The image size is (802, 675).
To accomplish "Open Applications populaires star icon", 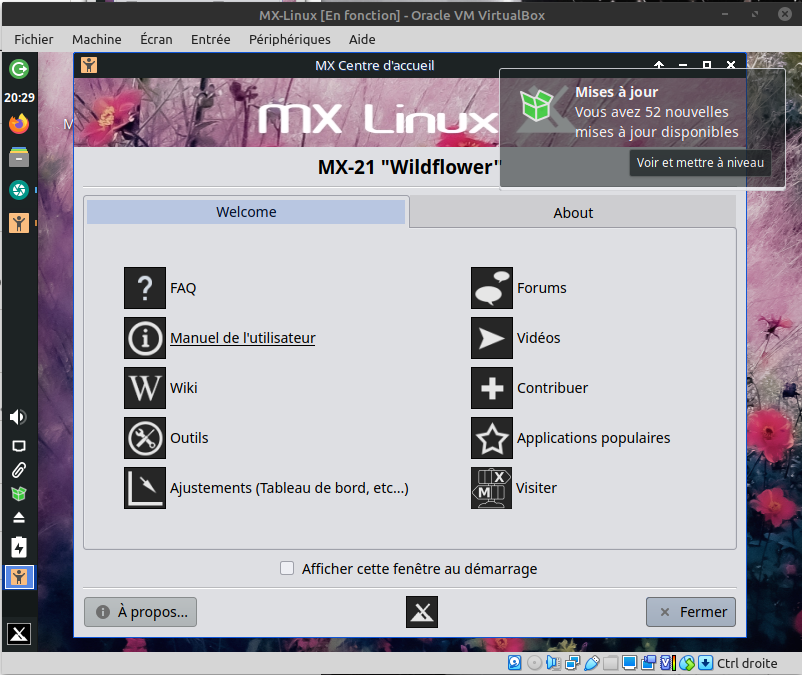I will [491, 438].
